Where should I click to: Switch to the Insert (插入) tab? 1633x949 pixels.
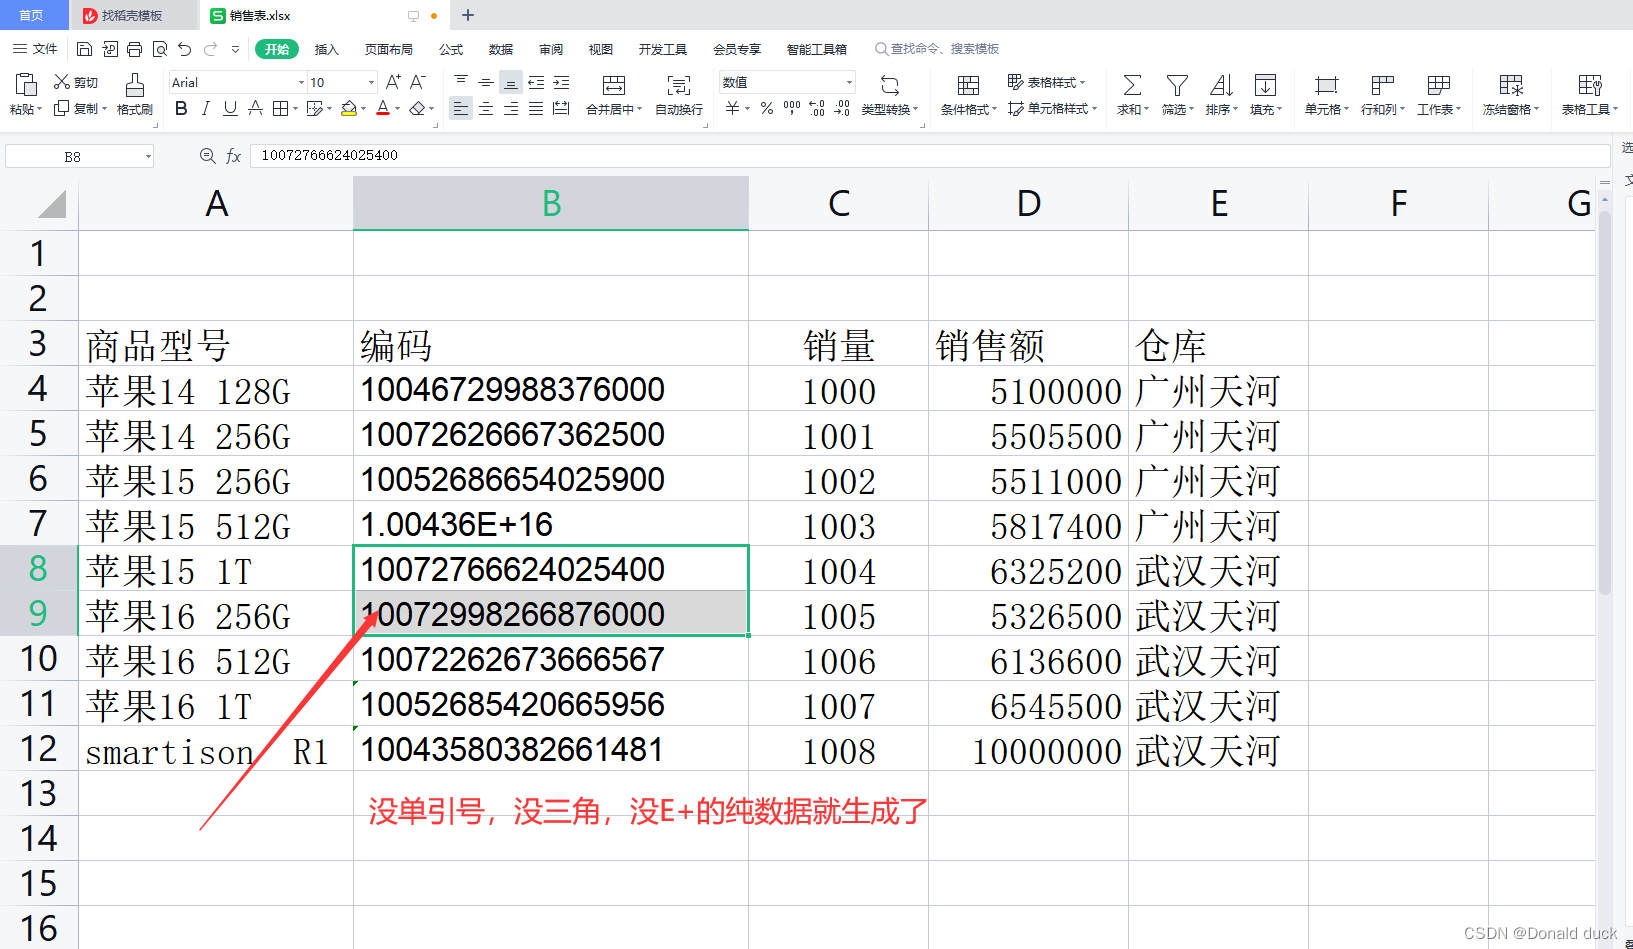pos(327,49)
